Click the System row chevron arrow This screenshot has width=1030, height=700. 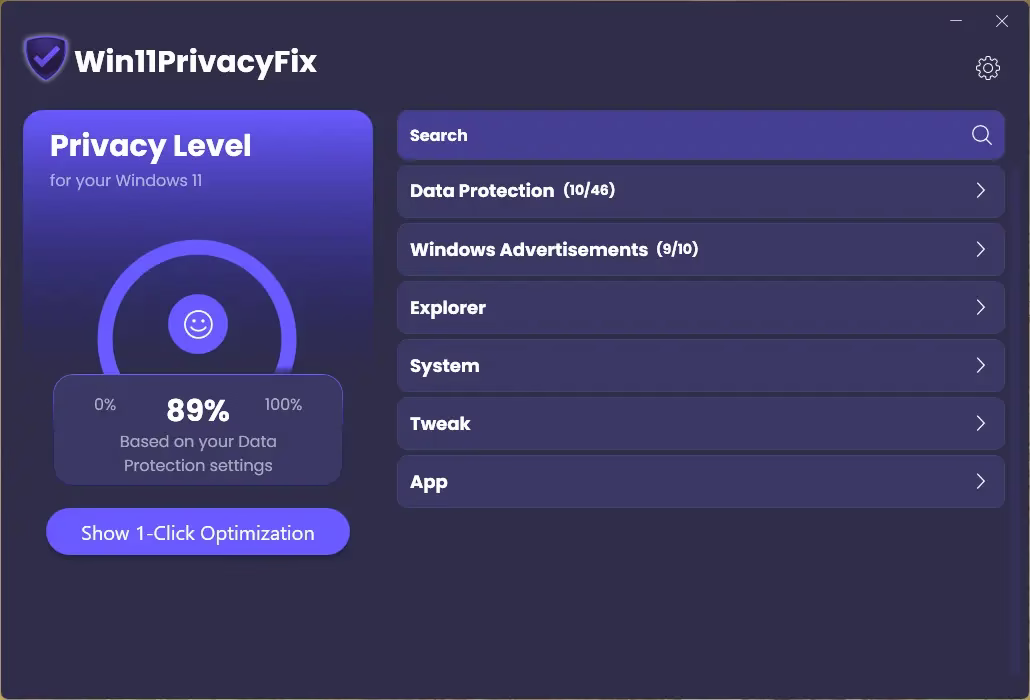[981, 365]
